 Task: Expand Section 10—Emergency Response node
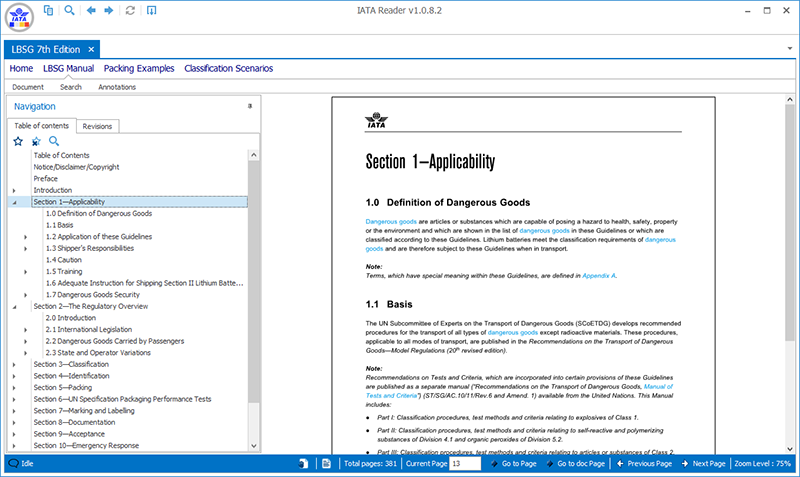[x=14, y=446]
